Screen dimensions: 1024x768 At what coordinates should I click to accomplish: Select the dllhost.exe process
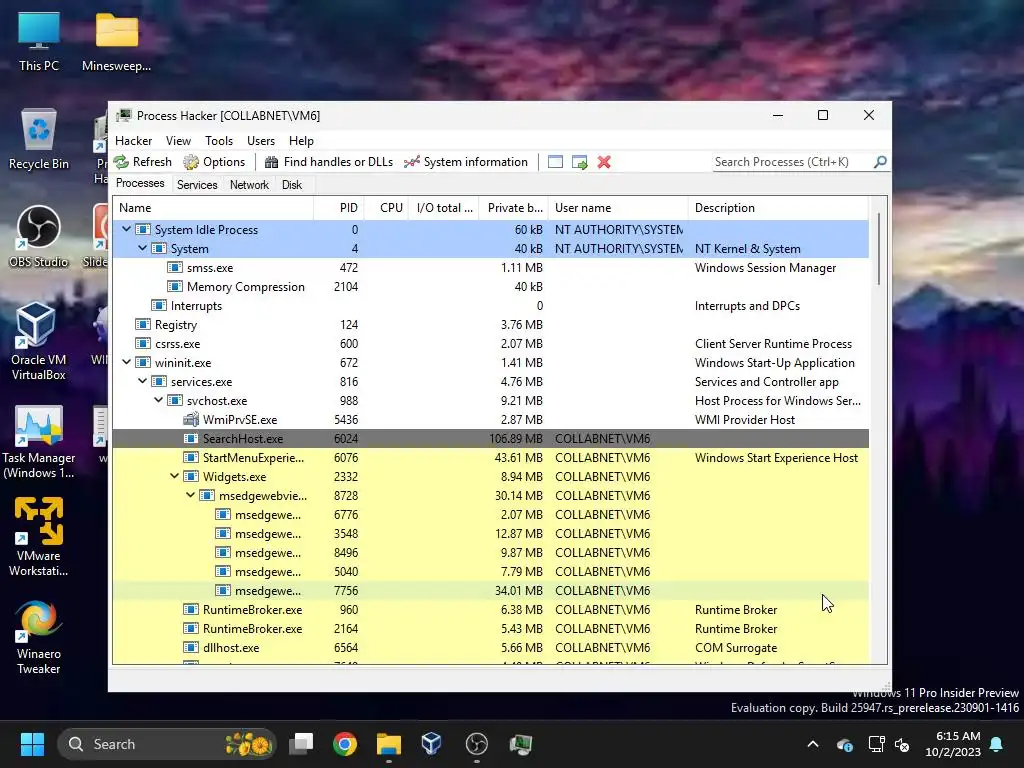[490, 648]
